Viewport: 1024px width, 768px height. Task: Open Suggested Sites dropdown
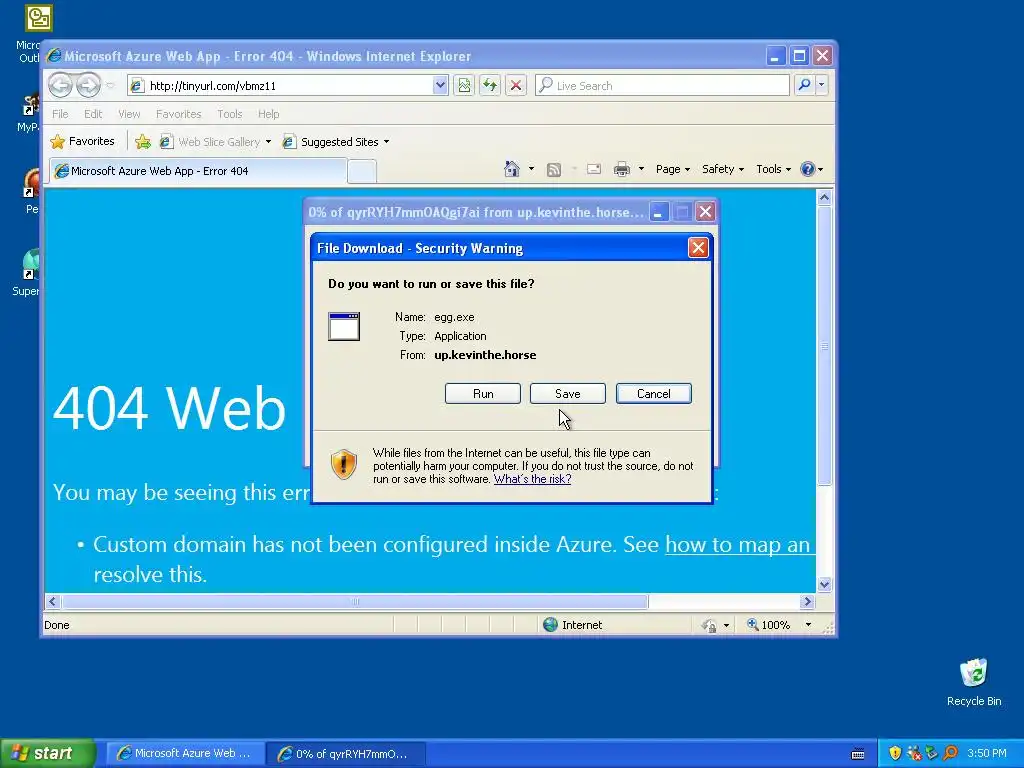(336, 142)
